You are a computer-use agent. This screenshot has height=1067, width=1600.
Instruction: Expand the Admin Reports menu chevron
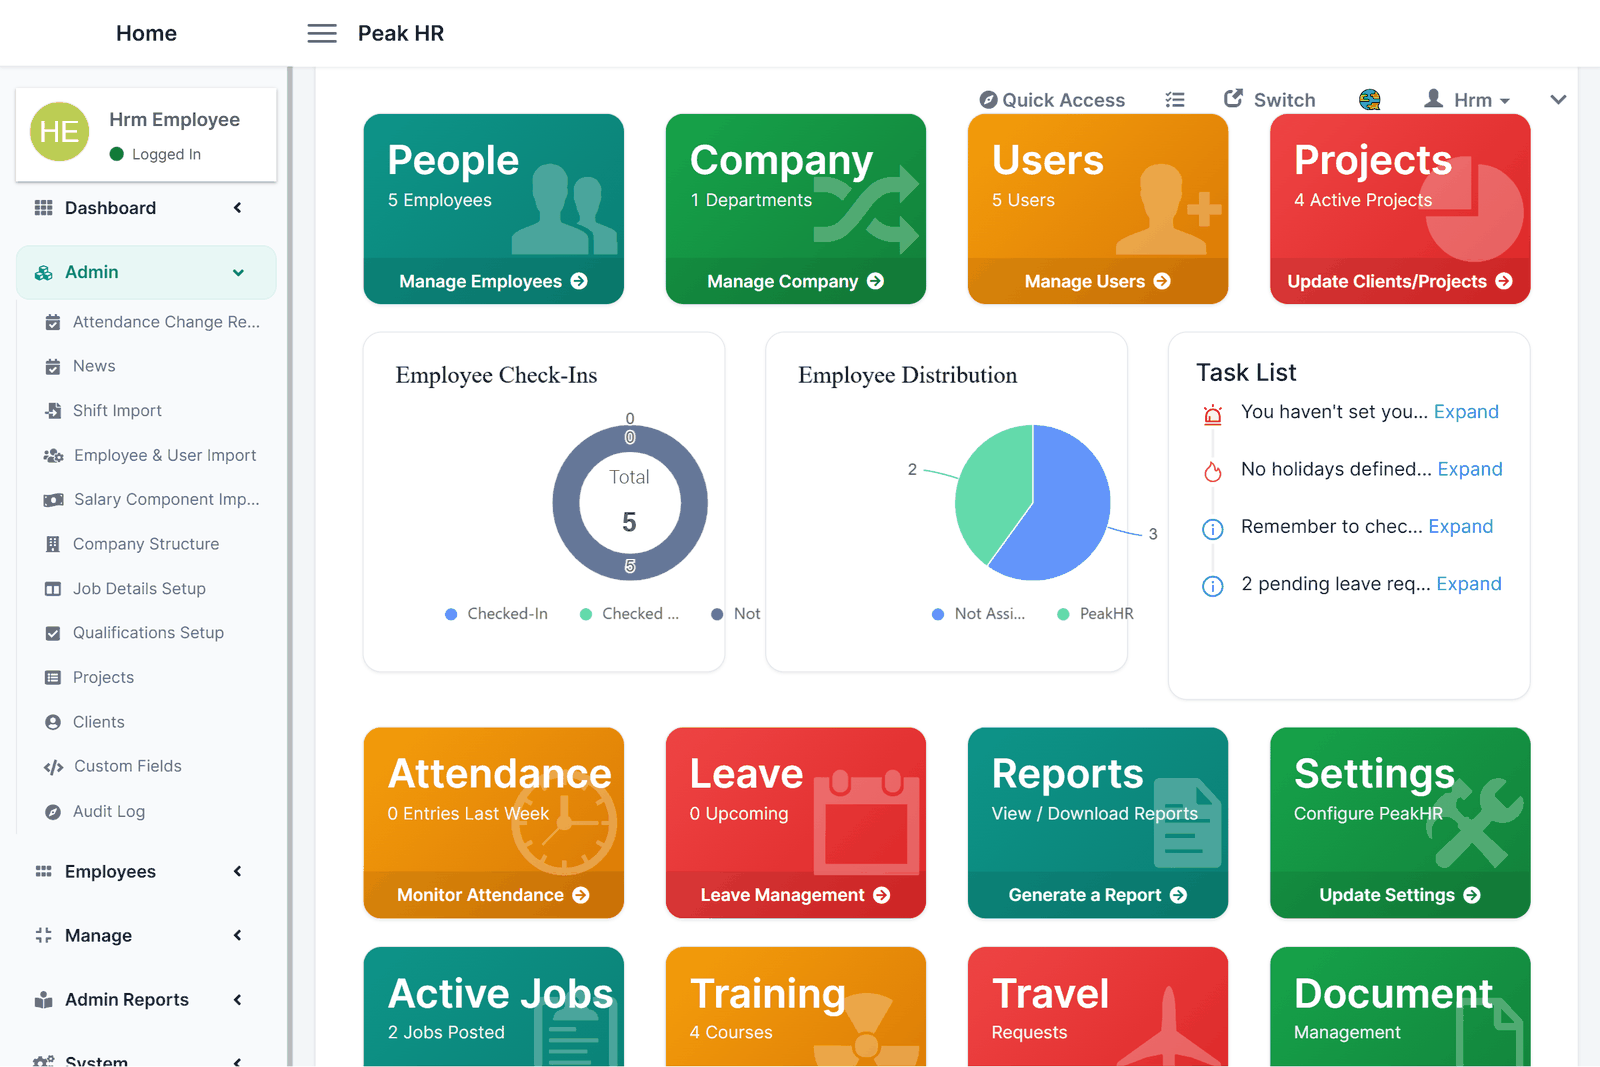tap(237, 1000)
